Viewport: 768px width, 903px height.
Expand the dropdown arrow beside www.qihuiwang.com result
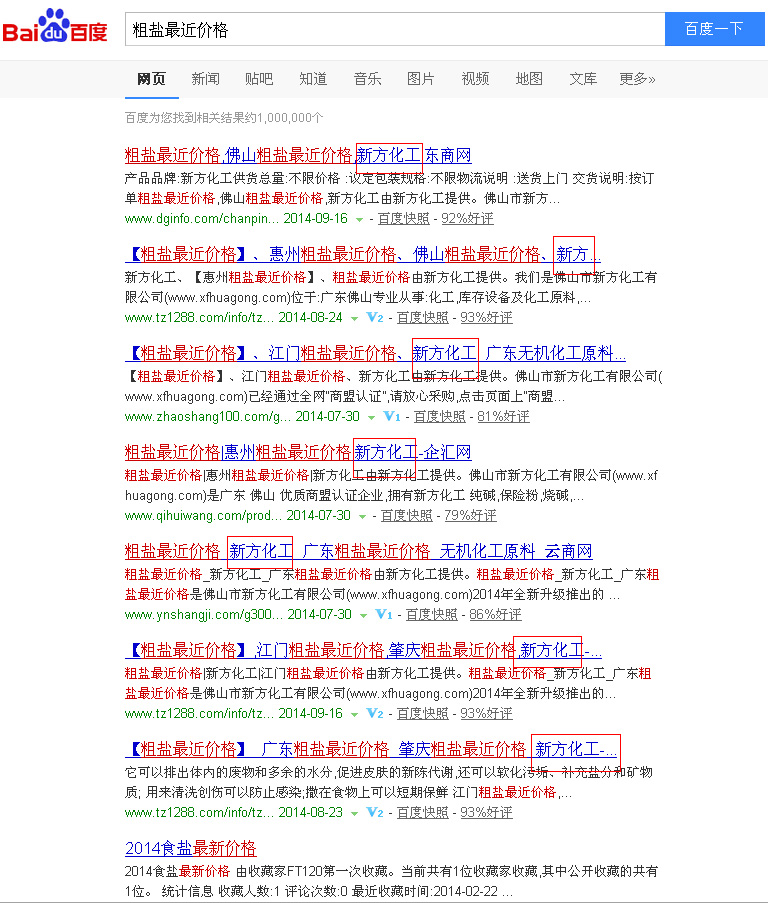[x=363, y=517]
